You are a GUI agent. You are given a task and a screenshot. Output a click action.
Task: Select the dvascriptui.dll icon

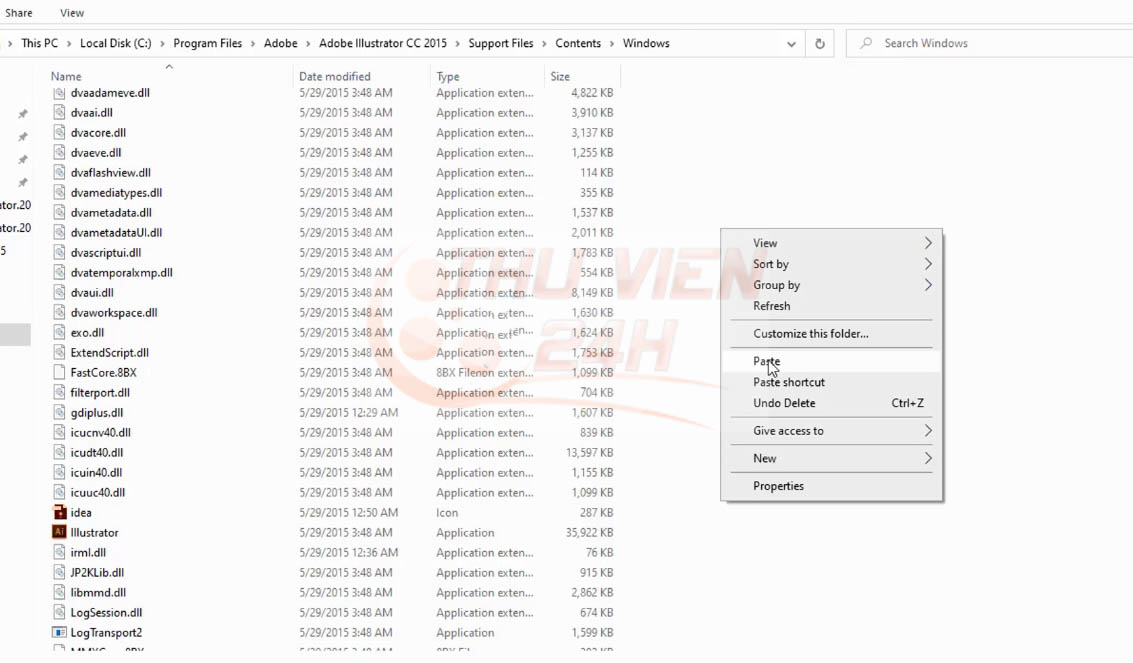pos(59,253)
